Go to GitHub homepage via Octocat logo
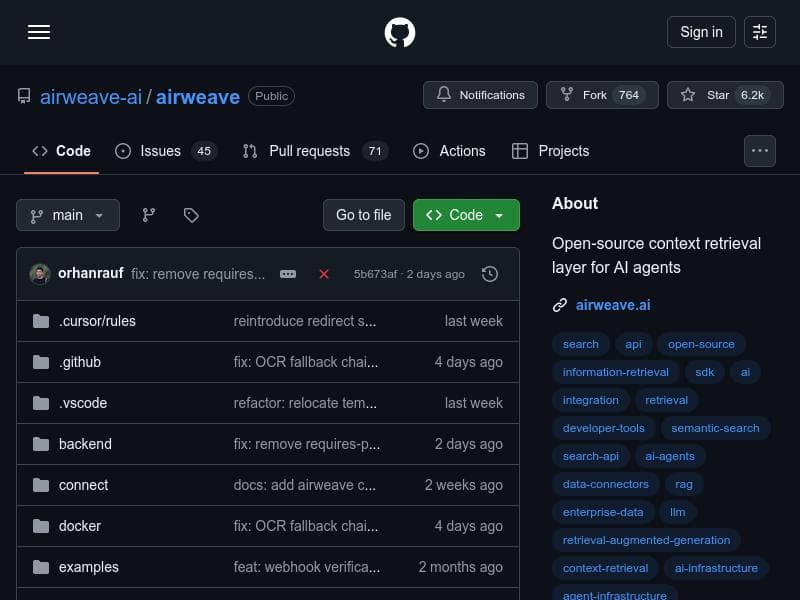This screenshot has height=600, width=800. [399, 32]
